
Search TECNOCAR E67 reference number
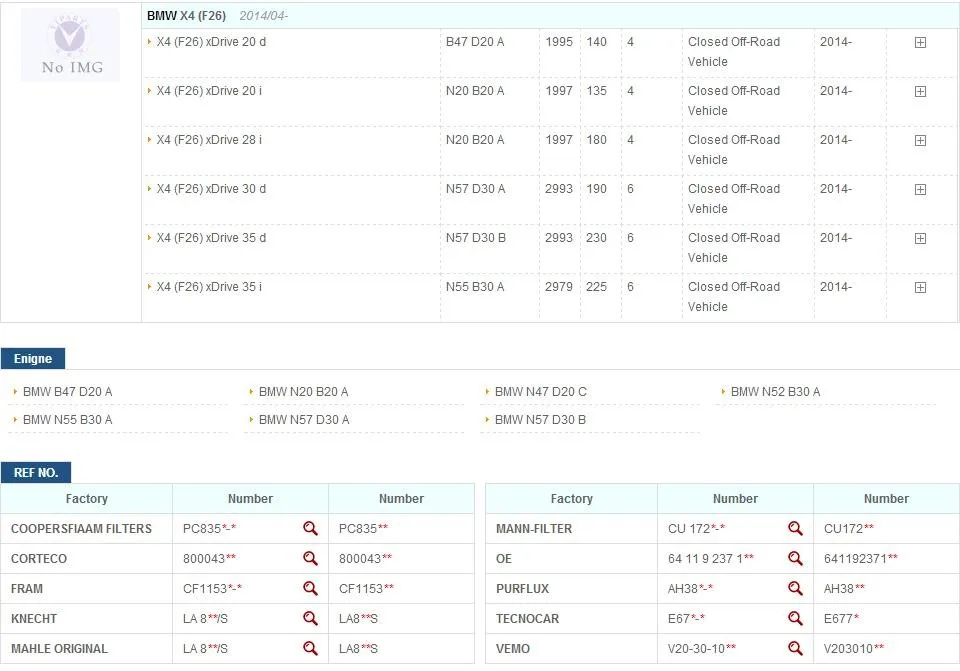pyautogui.click(x=795, y=618)
